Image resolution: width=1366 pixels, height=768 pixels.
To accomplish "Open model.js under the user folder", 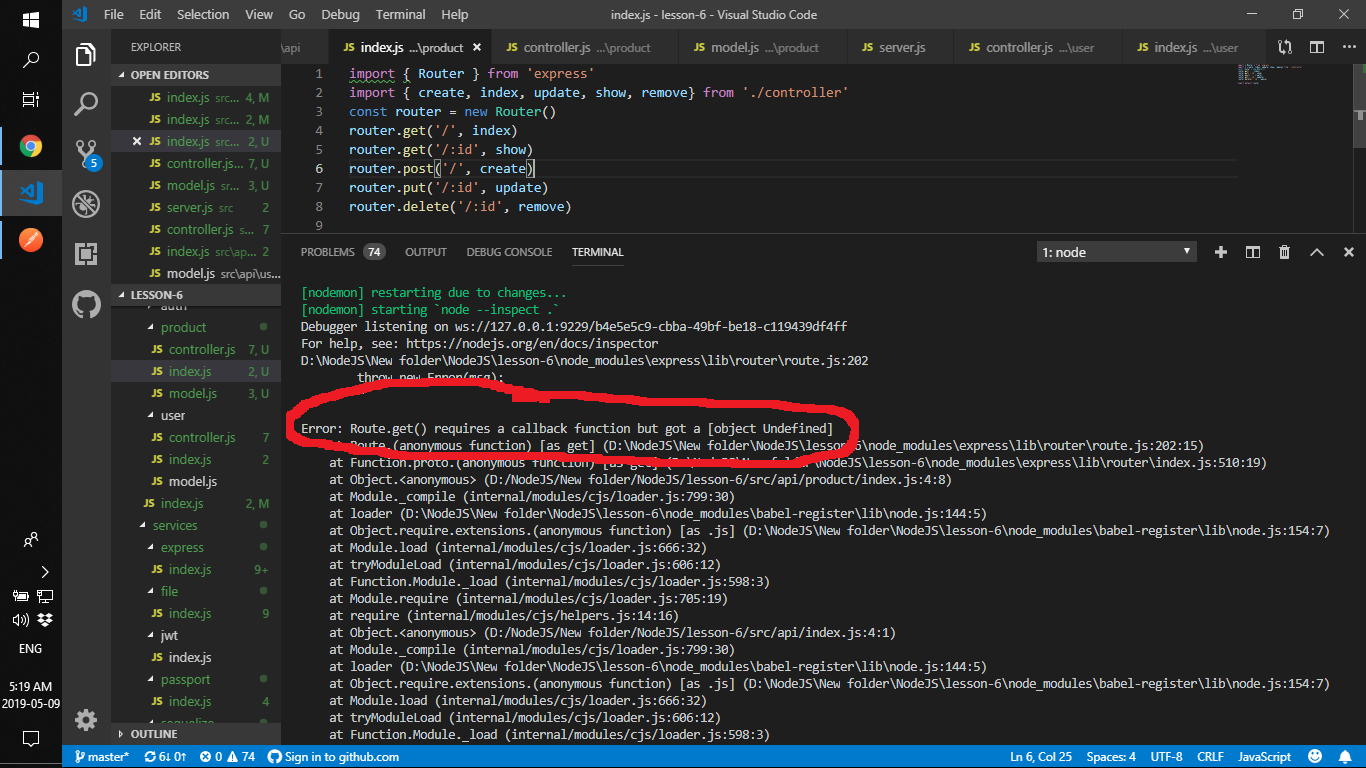I will click(193, 481).
